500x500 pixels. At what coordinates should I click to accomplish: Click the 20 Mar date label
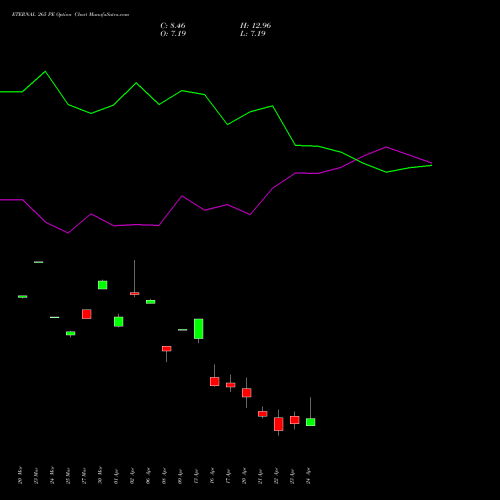(x=20, y=475)
